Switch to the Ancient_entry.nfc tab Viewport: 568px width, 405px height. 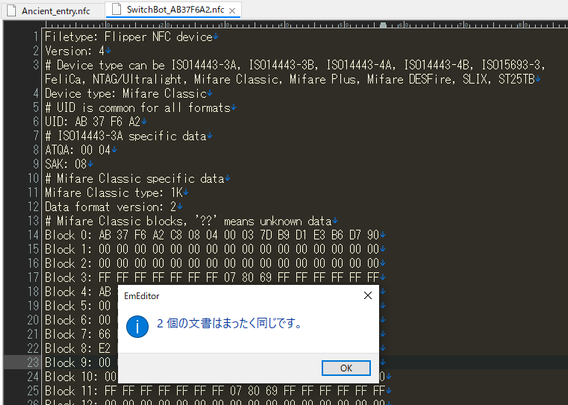pyautogui.click(x=55, y=11)
